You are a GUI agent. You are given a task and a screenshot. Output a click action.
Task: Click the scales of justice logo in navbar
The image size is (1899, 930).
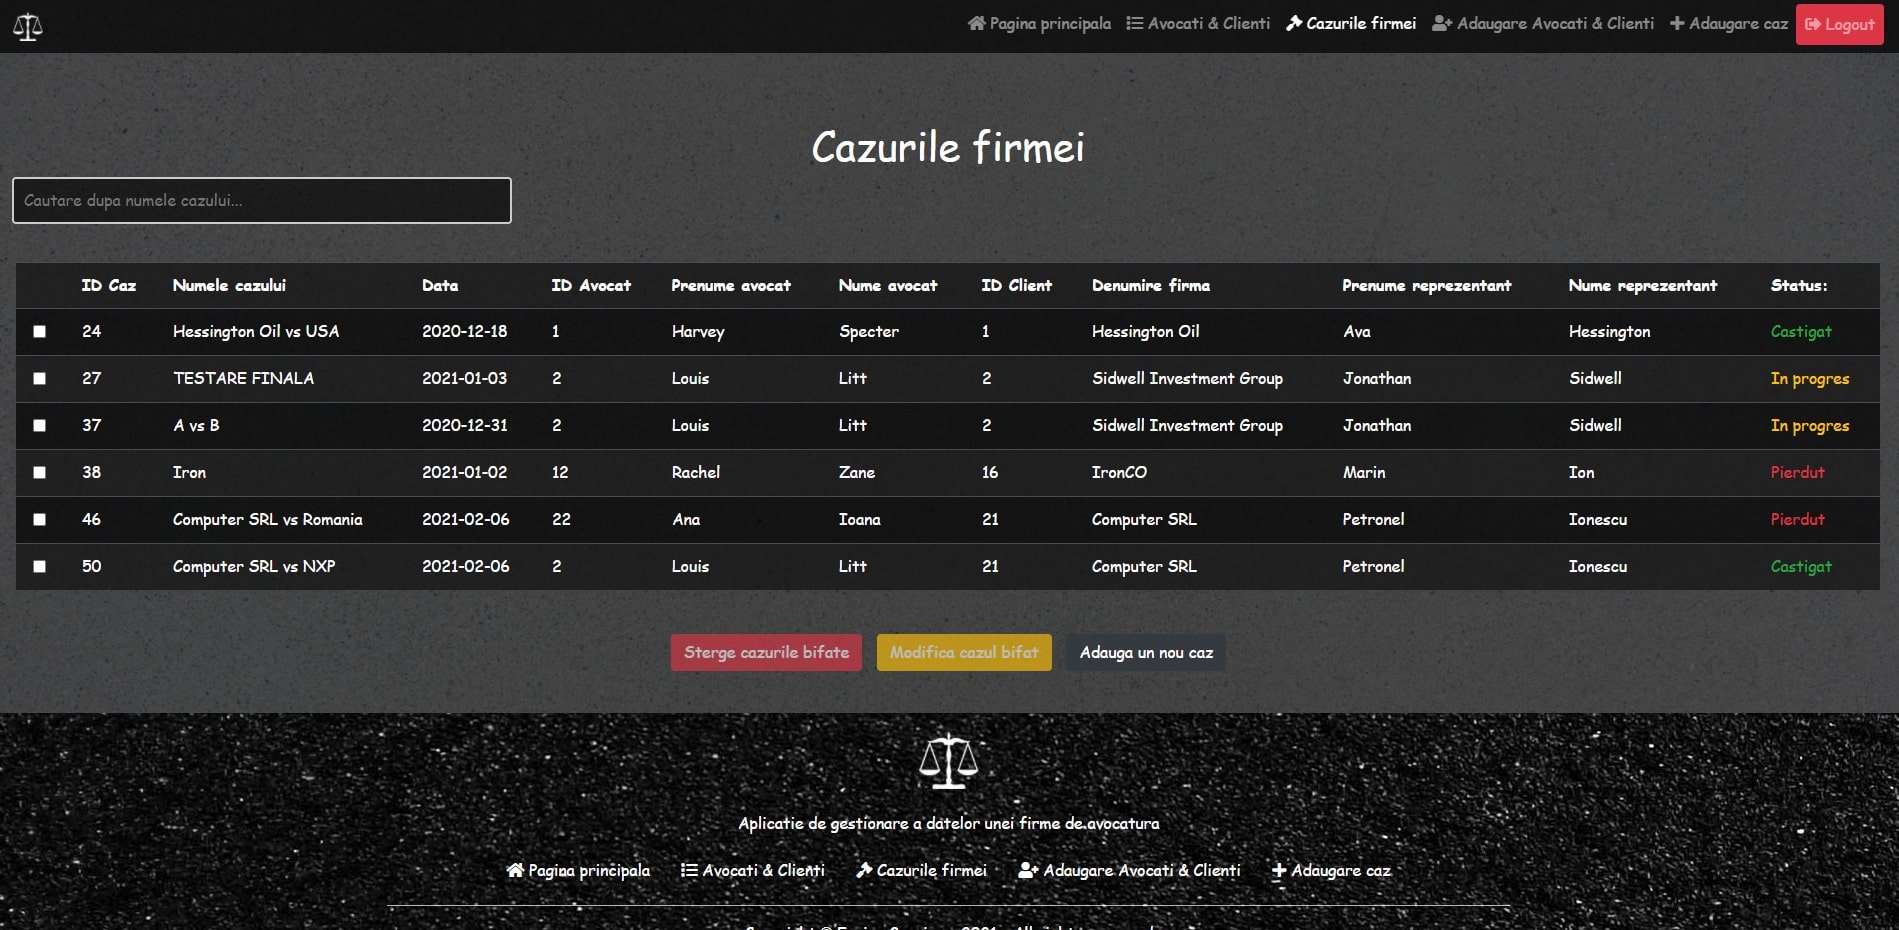pos(28,27)
